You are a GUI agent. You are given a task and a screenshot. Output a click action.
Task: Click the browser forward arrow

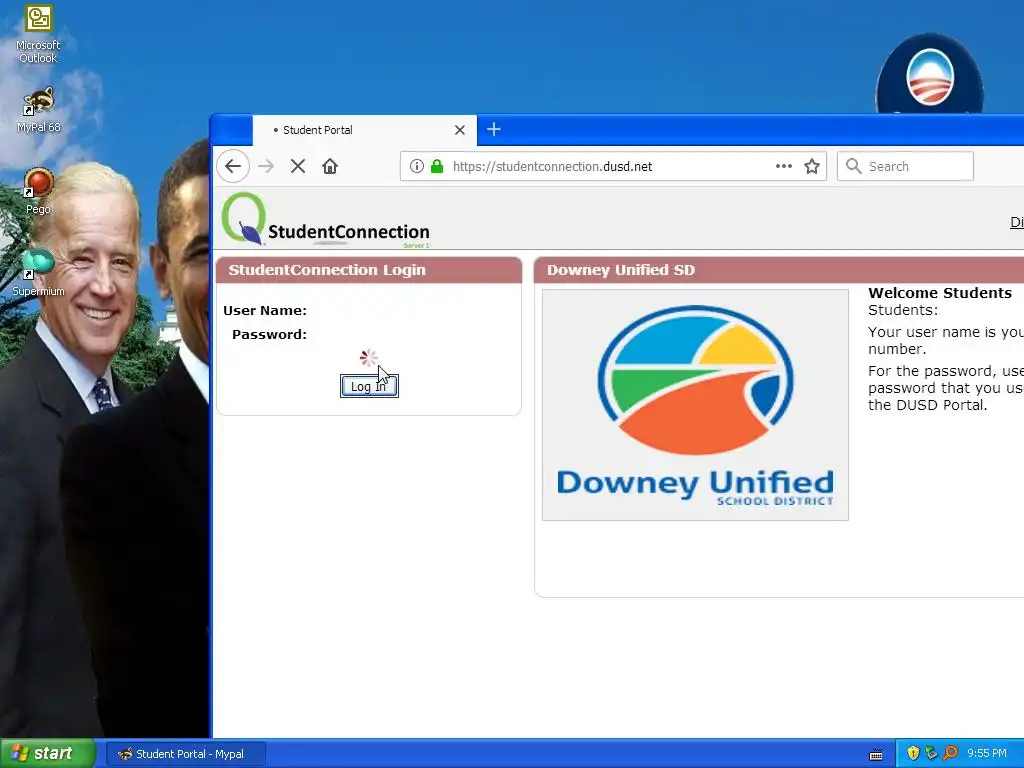[266, 166]
